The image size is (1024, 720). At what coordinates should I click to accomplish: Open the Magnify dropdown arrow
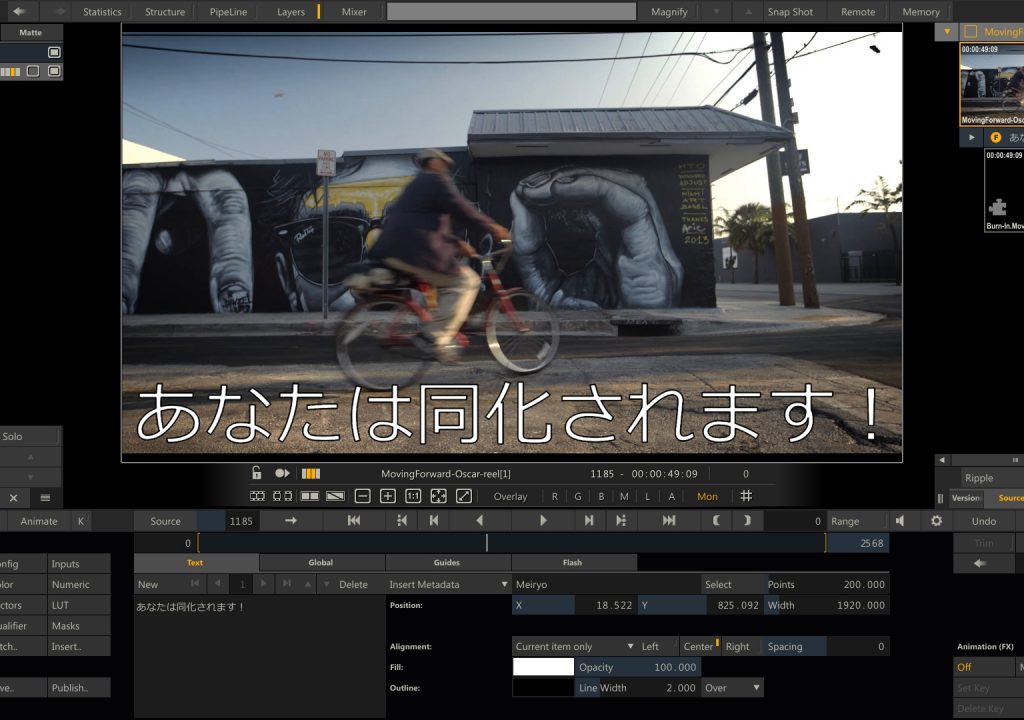coord(716,12)
